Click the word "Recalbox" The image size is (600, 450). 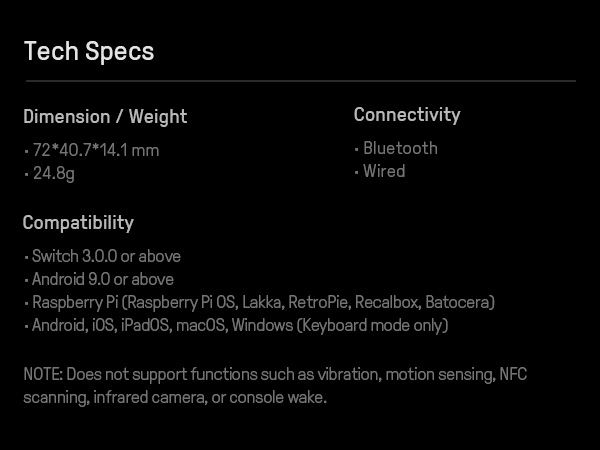(389, 302)
